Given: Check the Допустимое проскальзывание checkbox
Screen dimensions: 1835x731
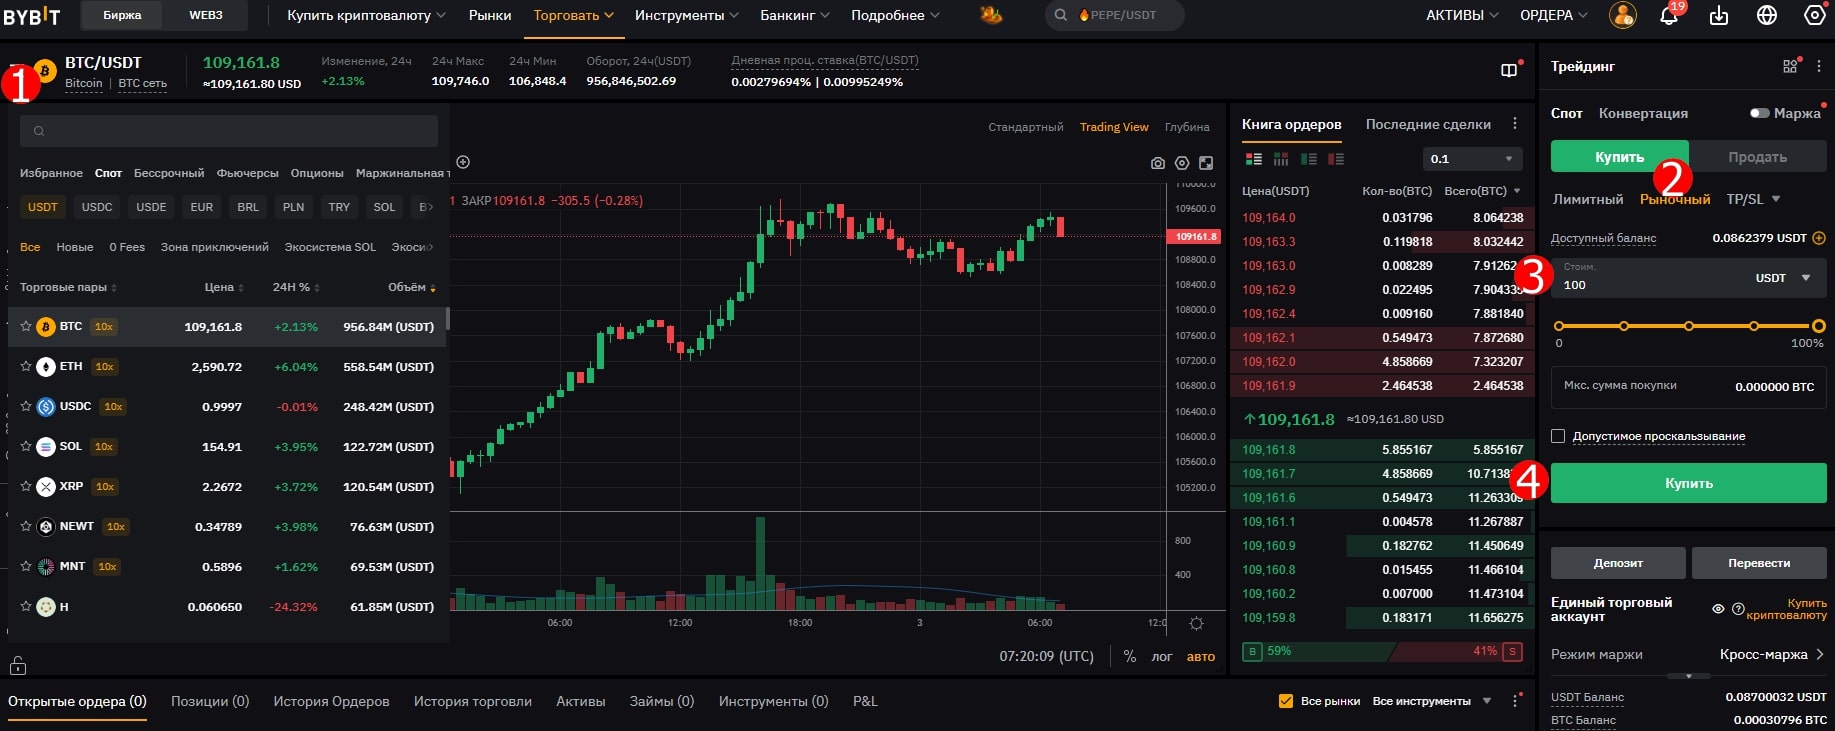Looking at the screenshot, I should click(1557, 436).
